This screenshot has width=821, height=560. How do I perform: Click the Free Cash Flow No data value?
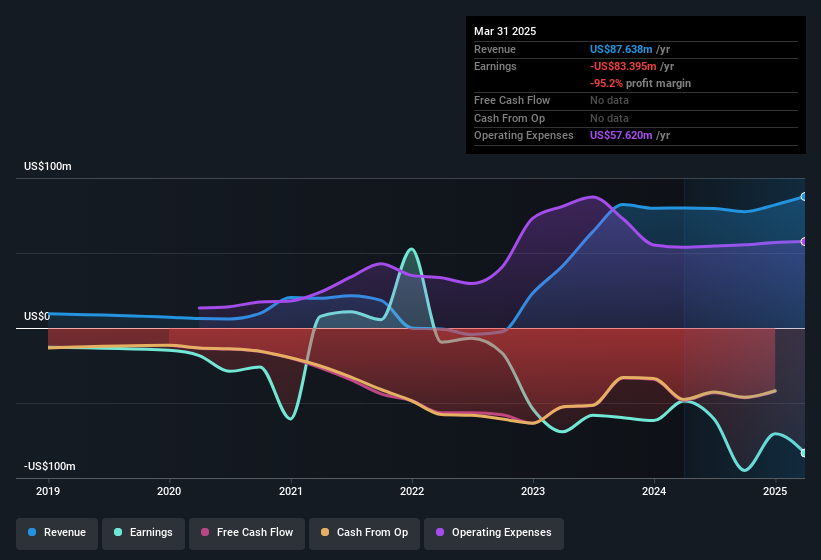point(609,100)
